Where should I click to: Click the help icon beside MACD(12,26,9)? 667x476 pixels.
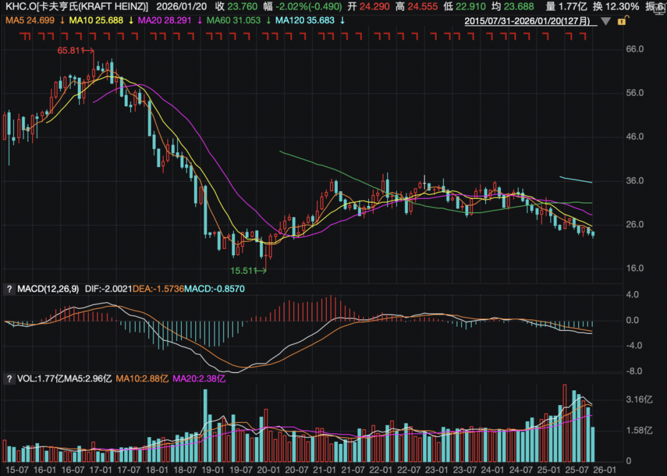[x=9, y=290]
